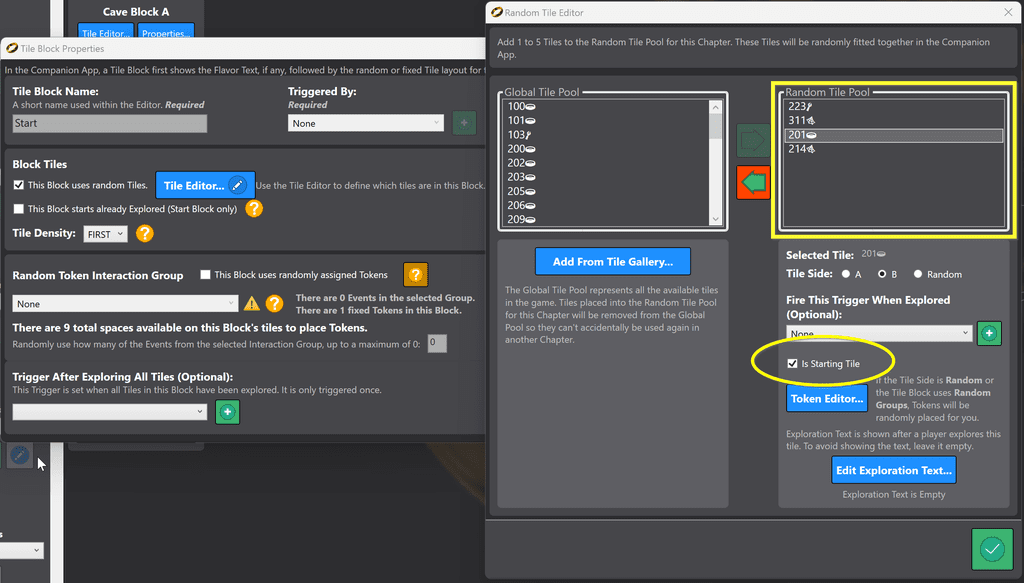Select tile 100 in Global Tile Pool
Viewport: 1024px width, 583px height.
[x=606, y=106]
